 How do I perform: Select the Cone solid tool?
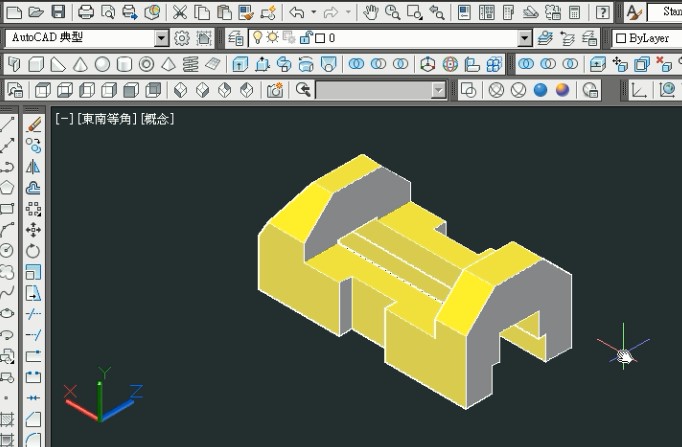80,65
